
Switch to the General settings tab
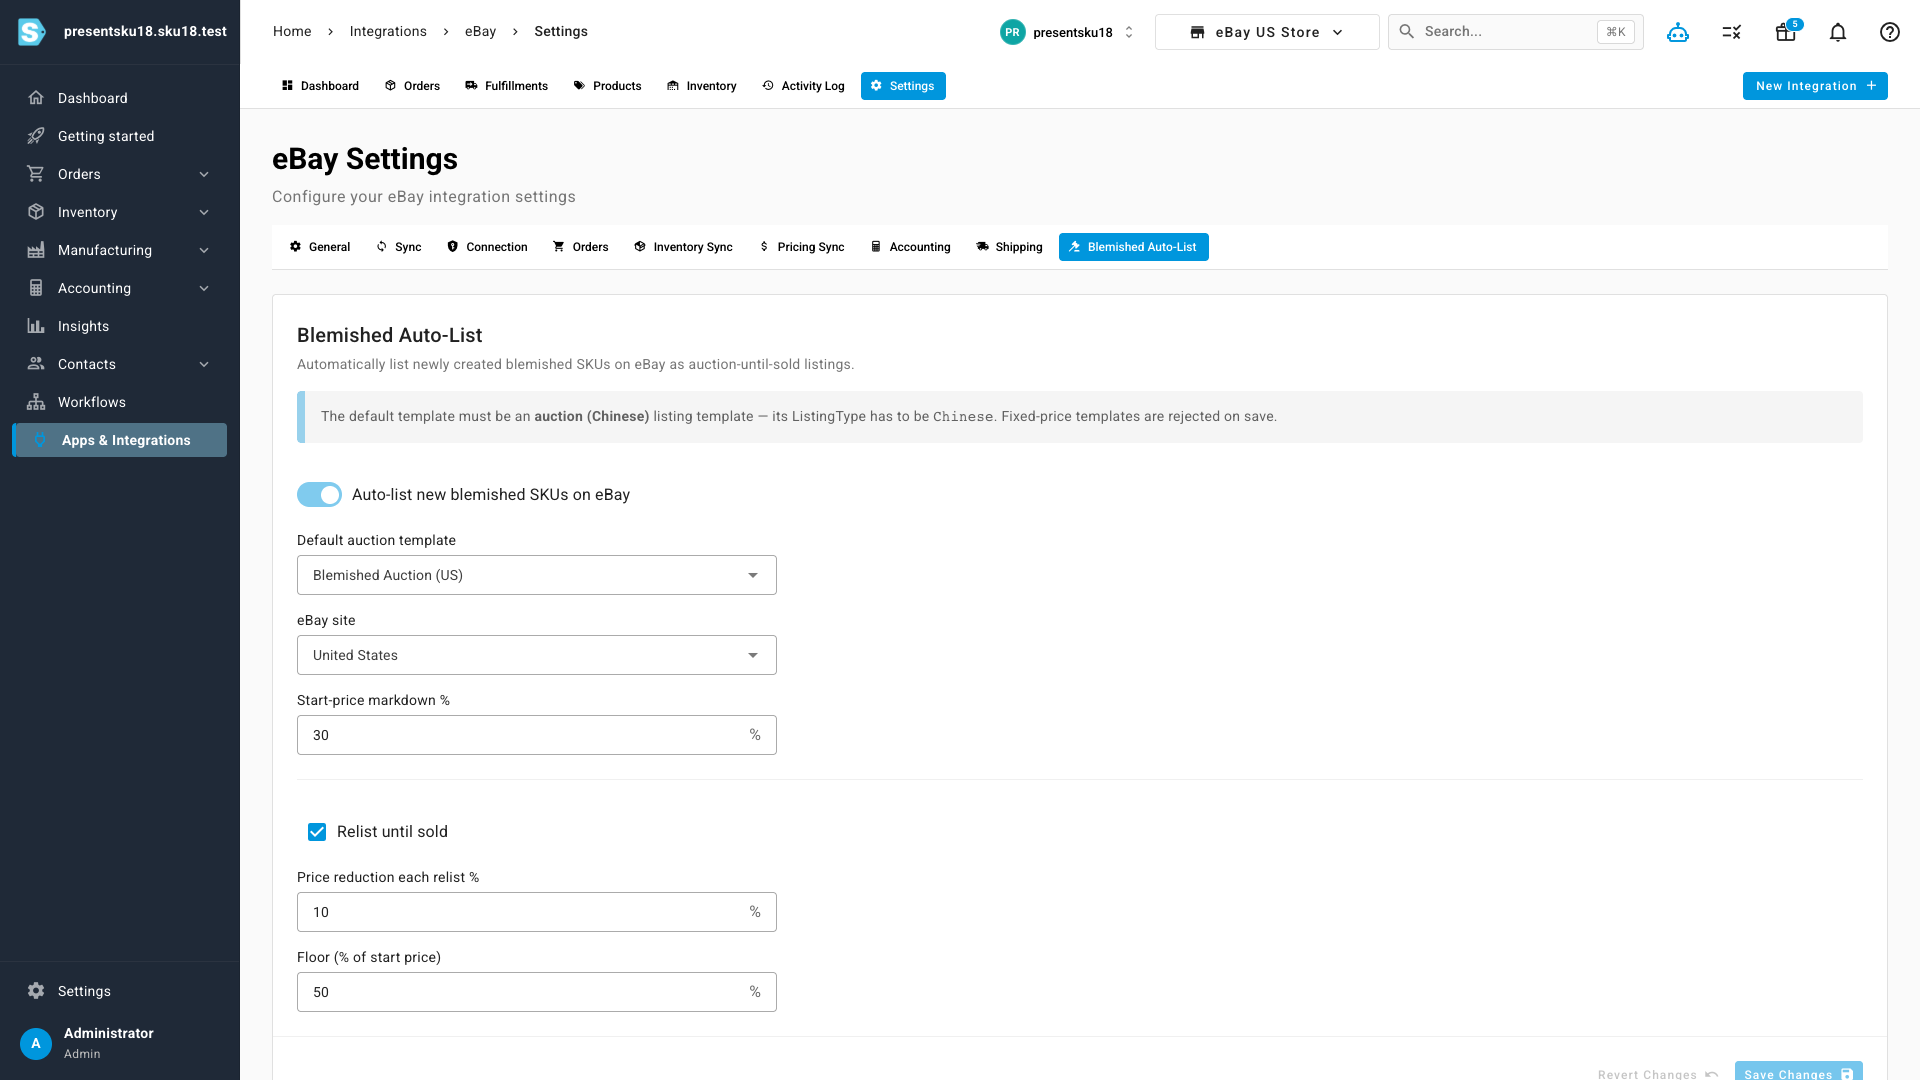[320, 247]
